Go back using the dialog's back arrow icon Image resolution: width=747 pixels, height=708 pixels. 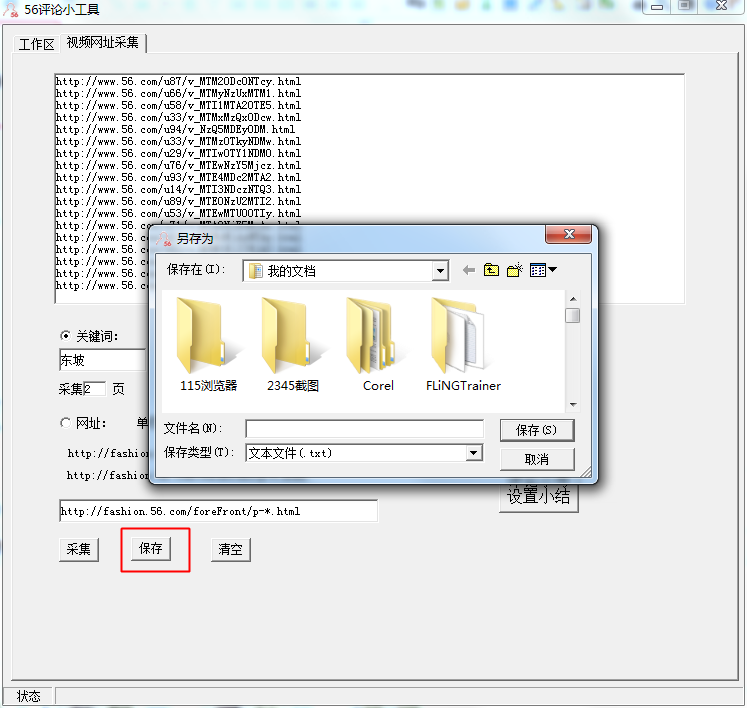[469, 271]
